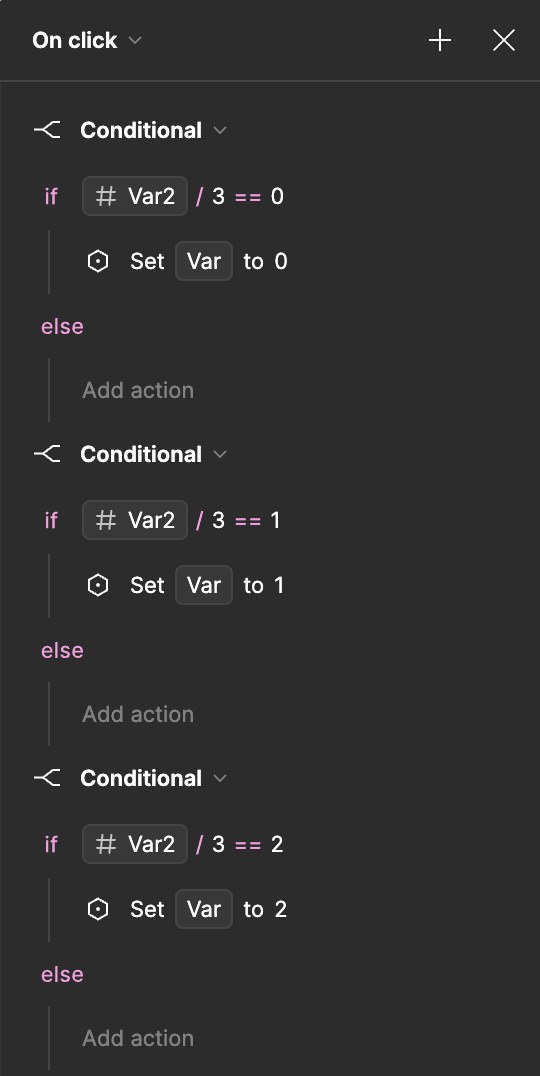Click the value 0 in Set Var to 0

[281, 261]
